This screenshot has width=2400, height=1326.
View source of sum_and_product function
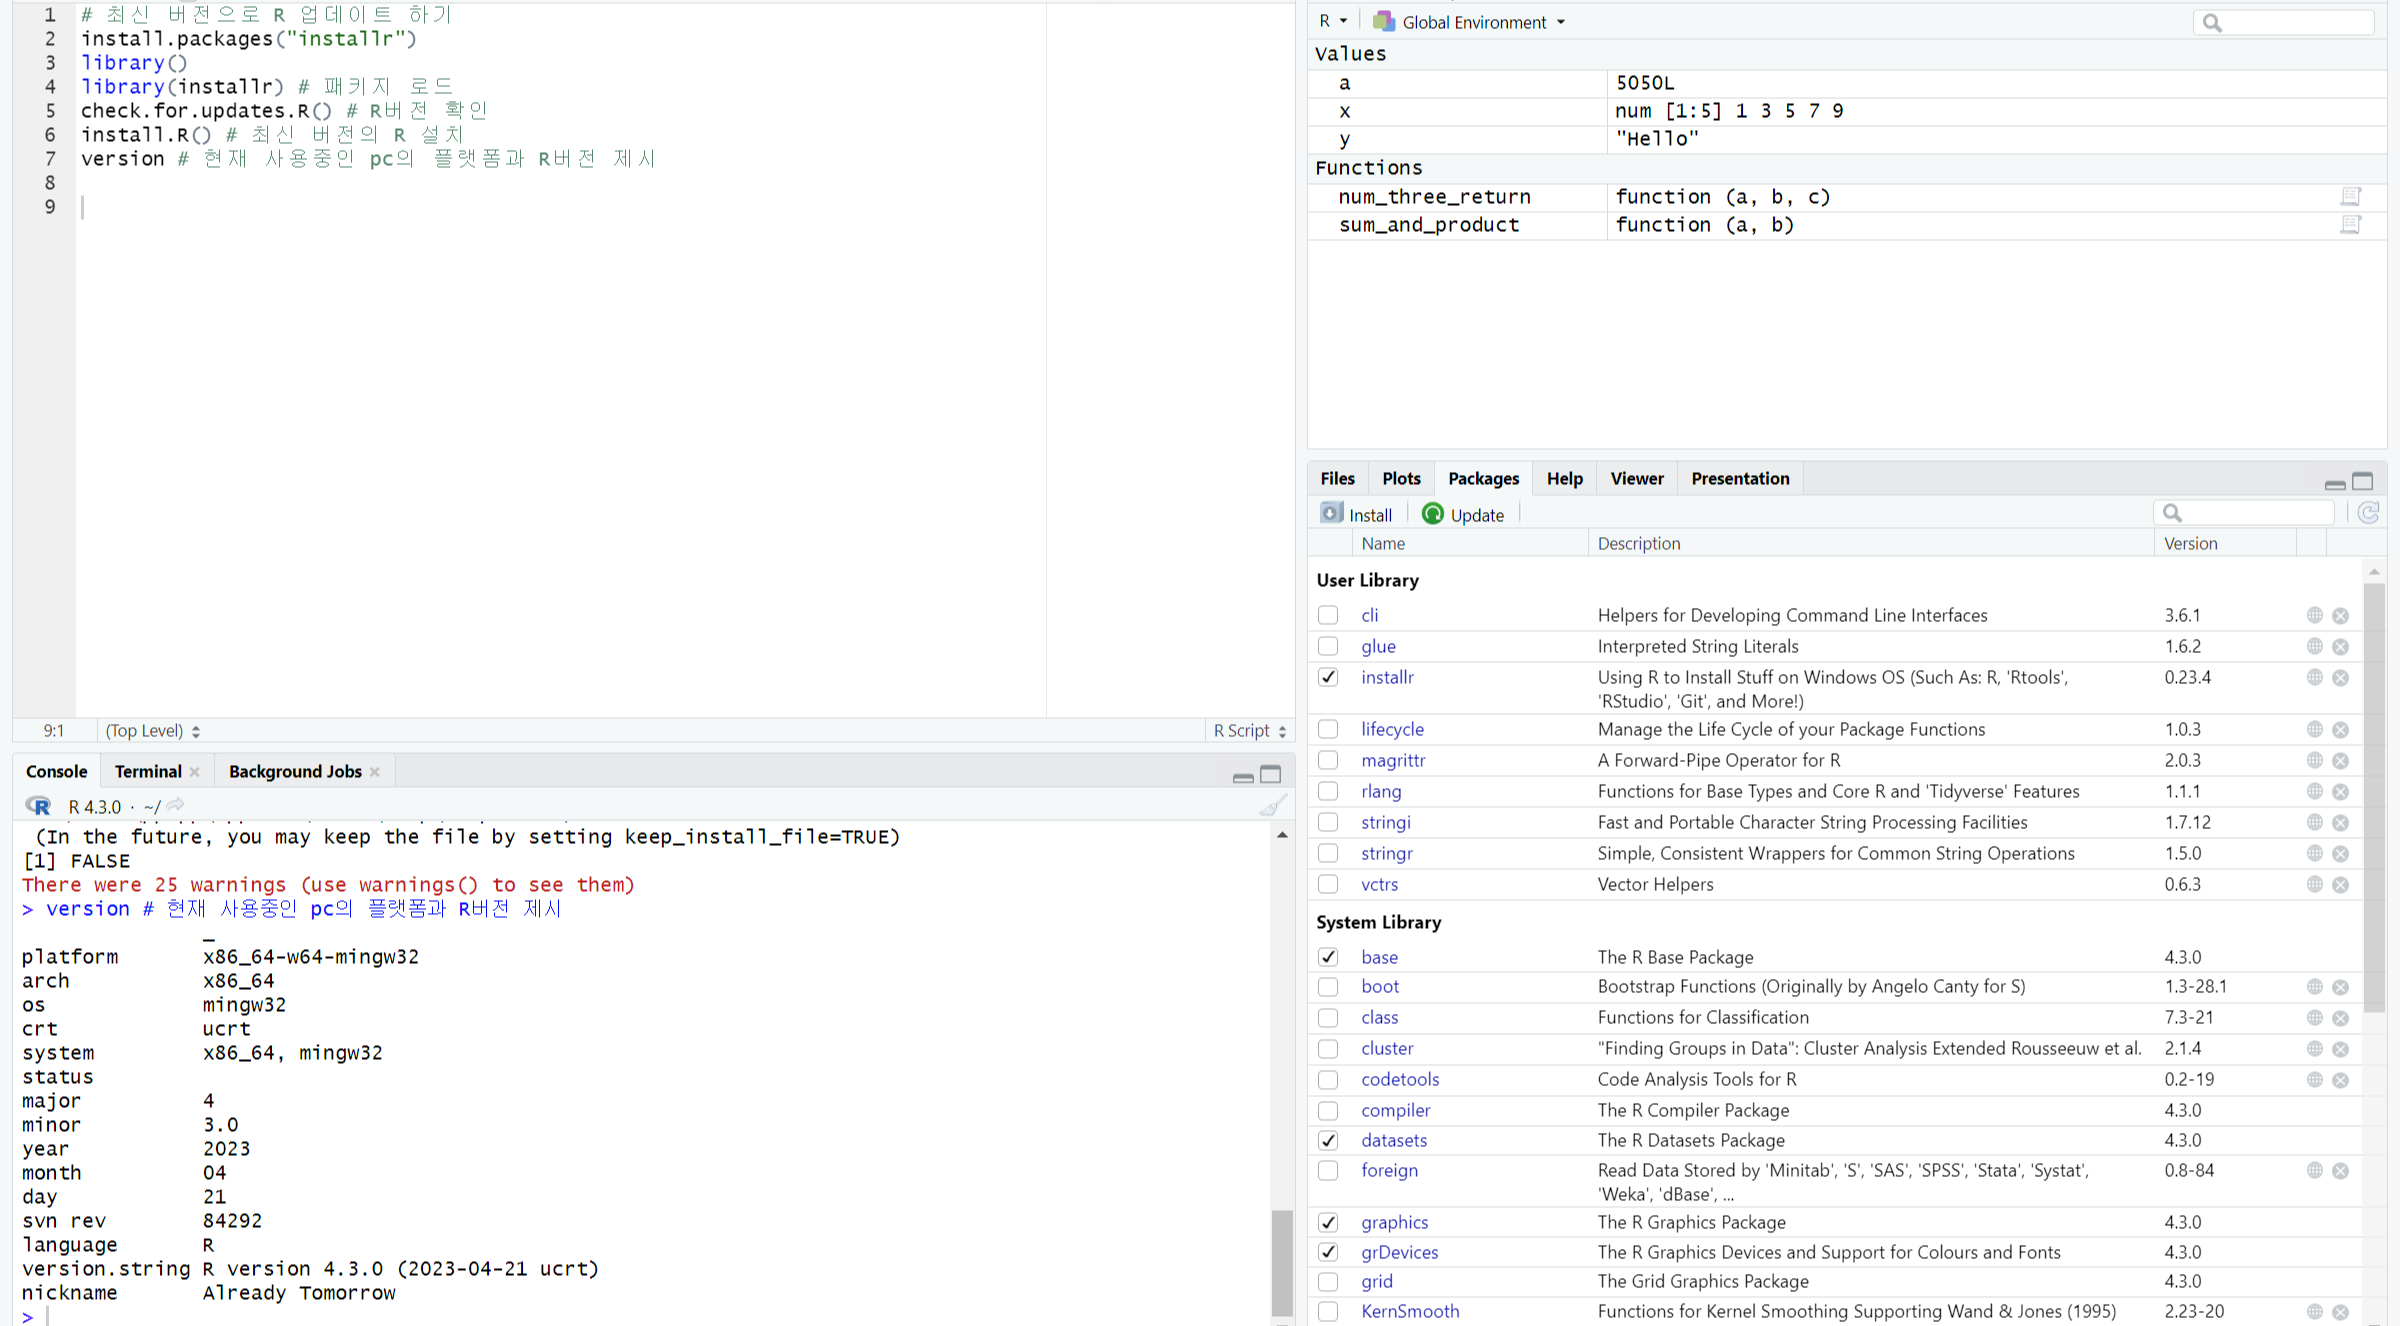2351,224
